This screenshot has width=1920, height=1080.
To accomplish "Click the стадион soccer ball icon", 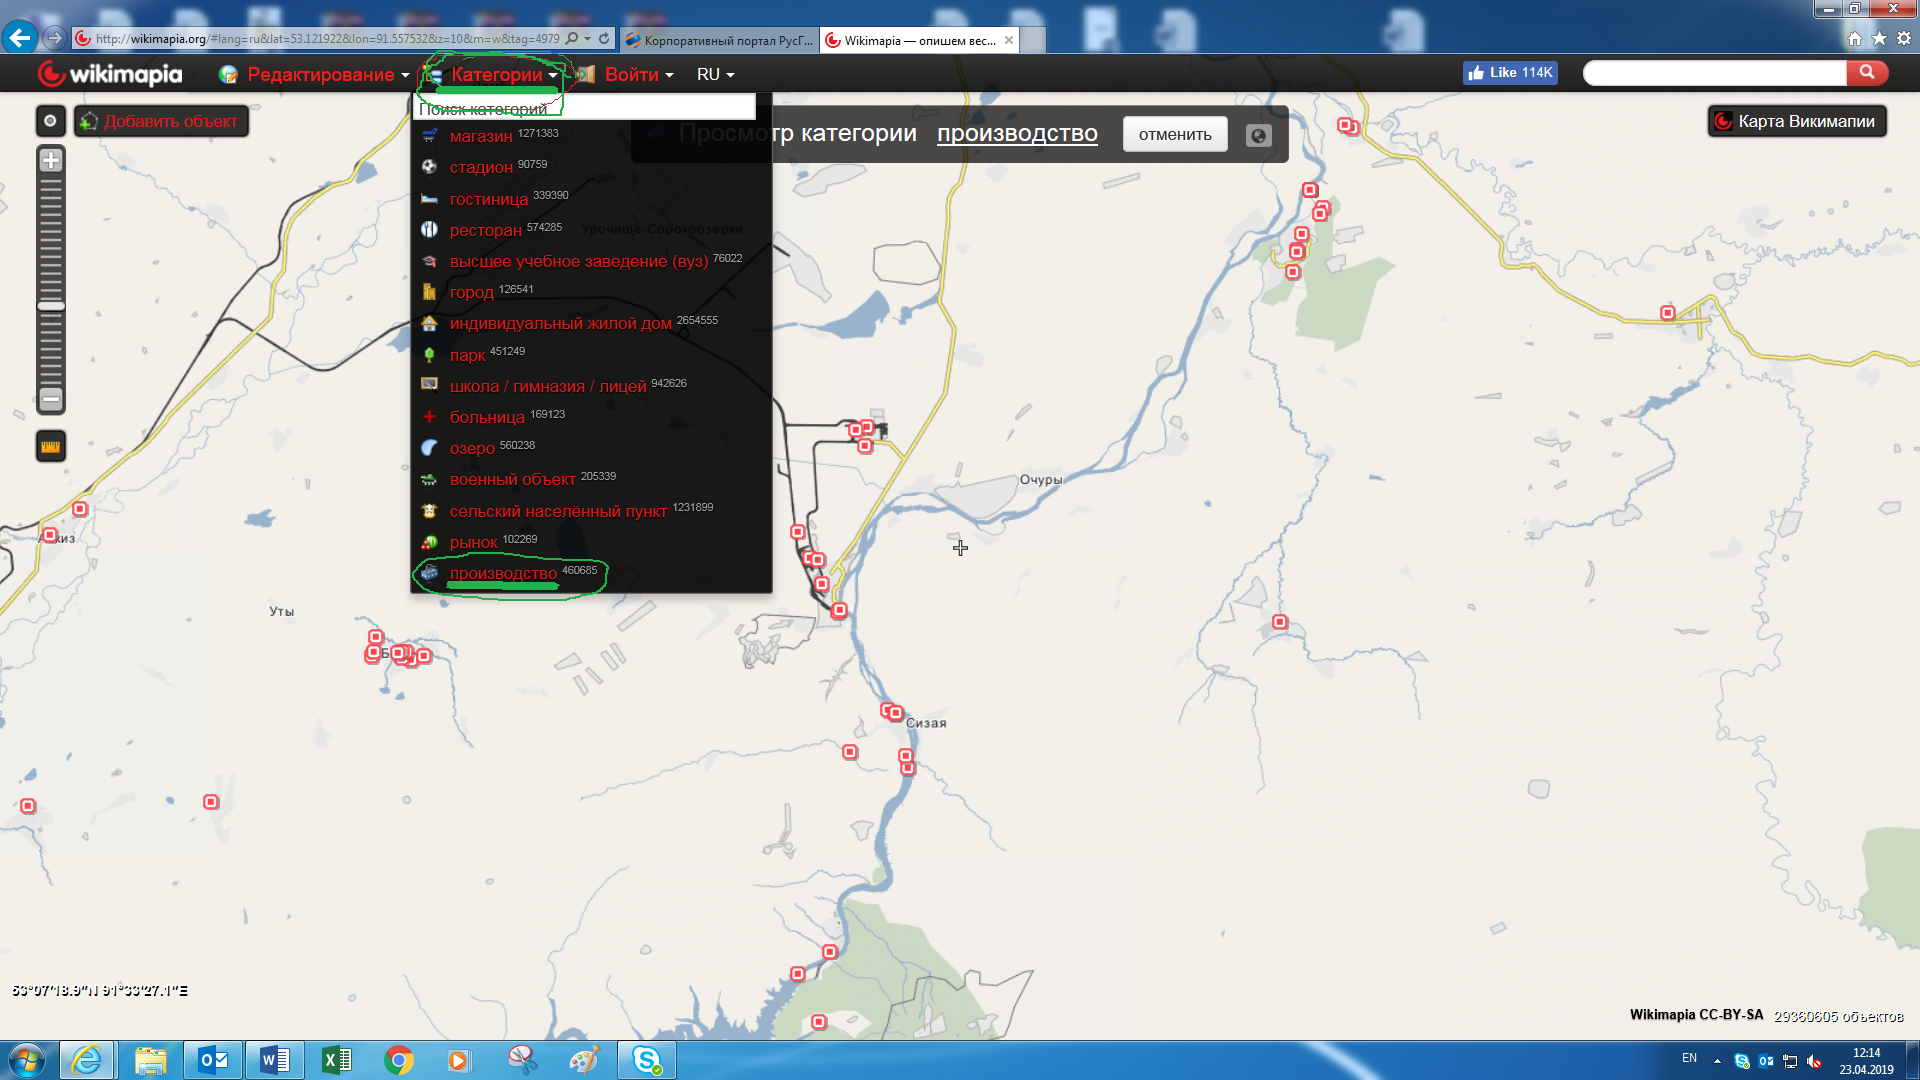I will point(429,167).
